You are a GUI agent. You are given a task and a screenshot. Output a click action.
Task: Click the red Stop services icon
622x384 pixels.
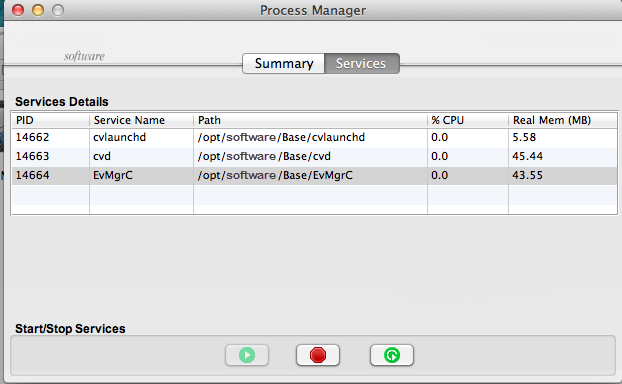pyautogui.click(x=318, y=355)
